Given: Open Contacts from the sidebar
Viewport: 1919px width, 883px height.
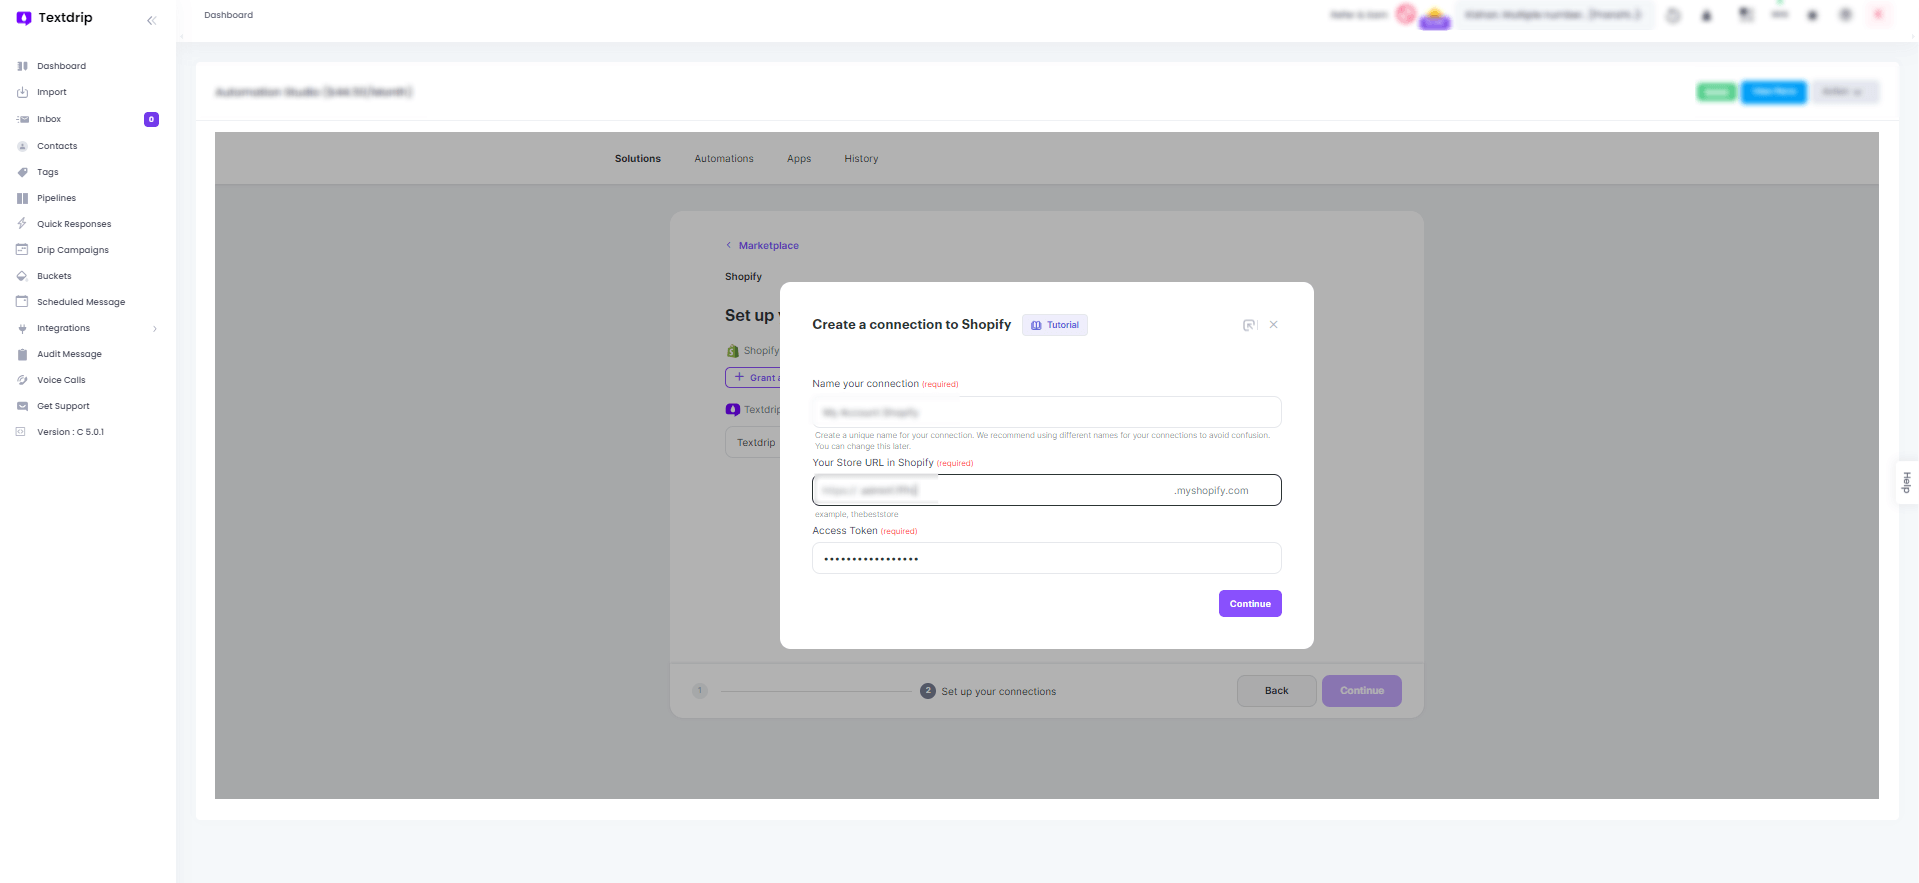Looking at the screenshot, I should pyautogui.click(x=57, y=146).
